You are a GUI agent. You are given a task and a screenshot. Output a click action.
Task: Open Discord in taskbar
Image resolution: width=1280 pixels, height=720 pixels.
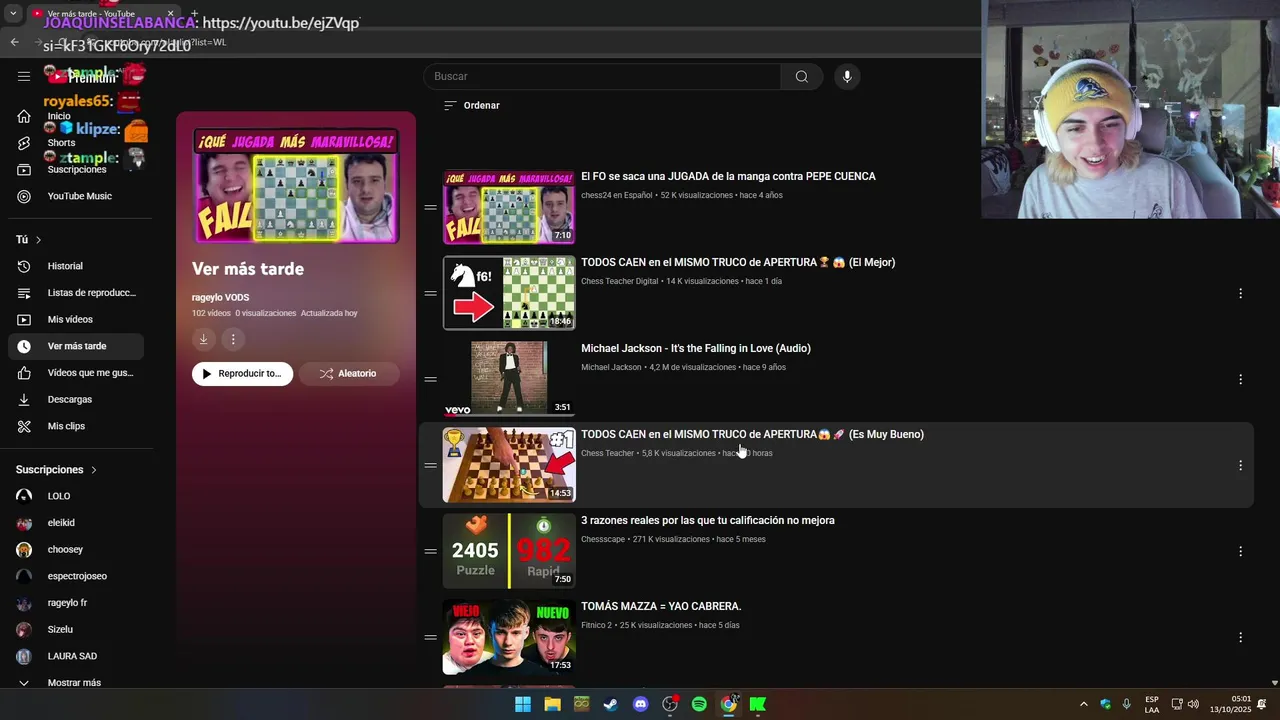tap(641, 704)
